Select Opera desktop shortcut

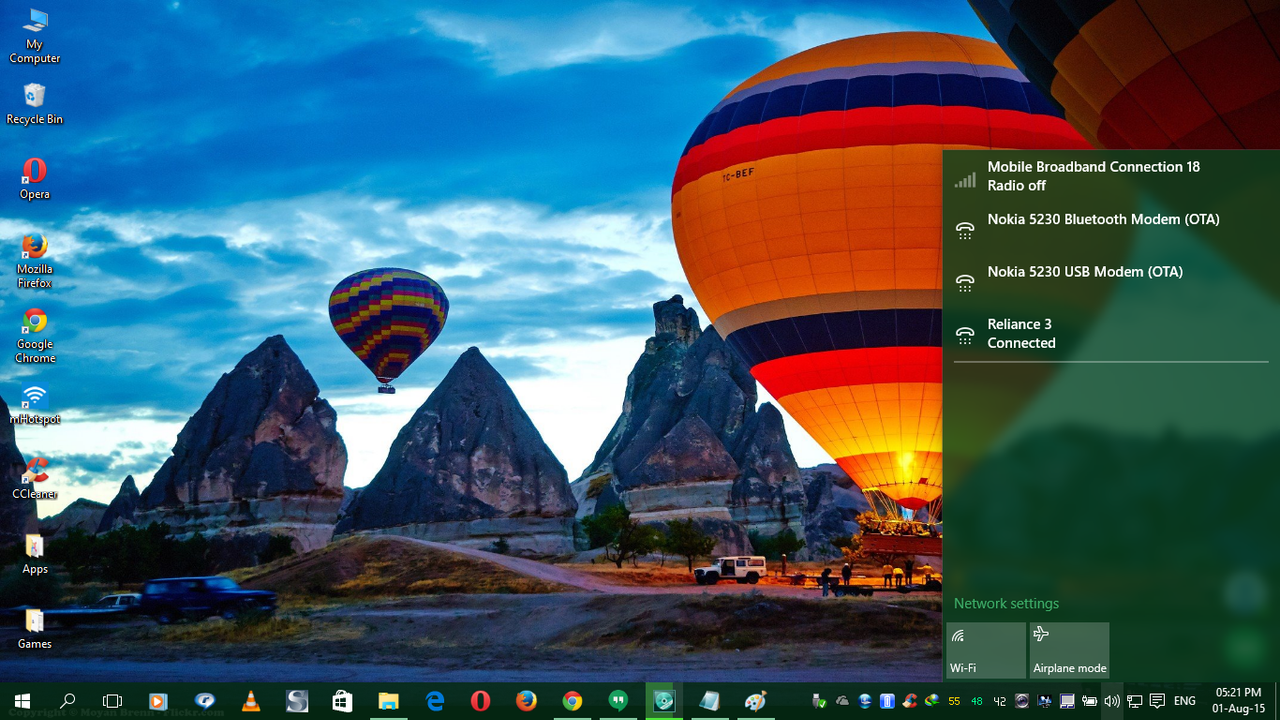[35, 179]
